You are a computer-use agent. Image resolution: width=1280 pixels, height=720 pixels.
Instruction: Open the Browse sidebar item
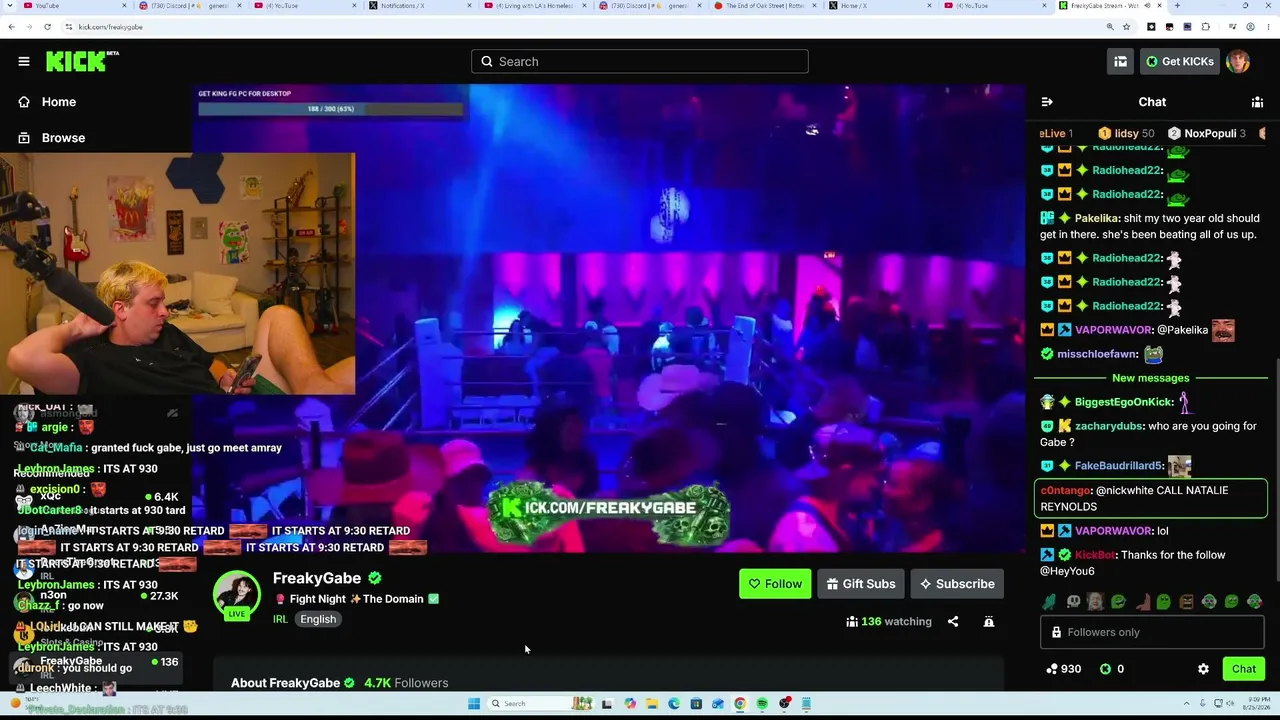coord(63,138)
